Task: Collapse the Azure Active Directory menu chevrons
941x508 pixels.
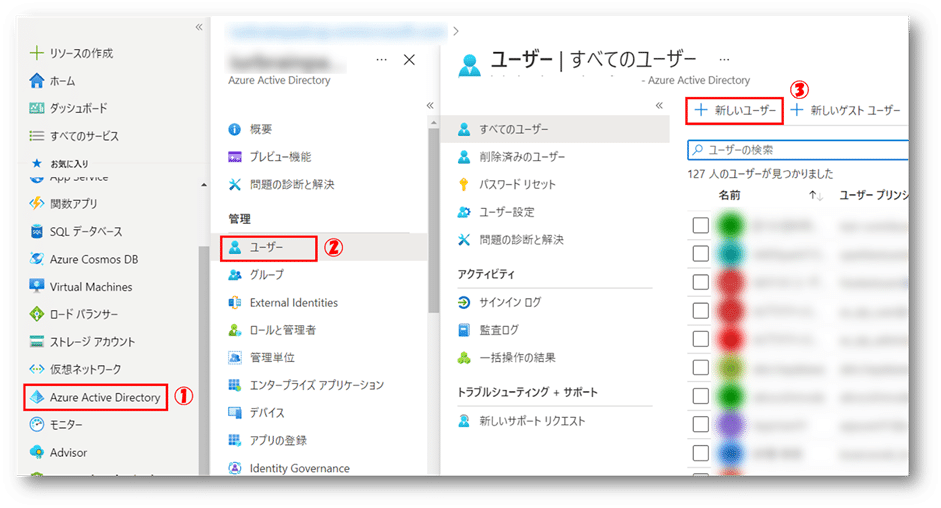Action: (x=430, y=105)
